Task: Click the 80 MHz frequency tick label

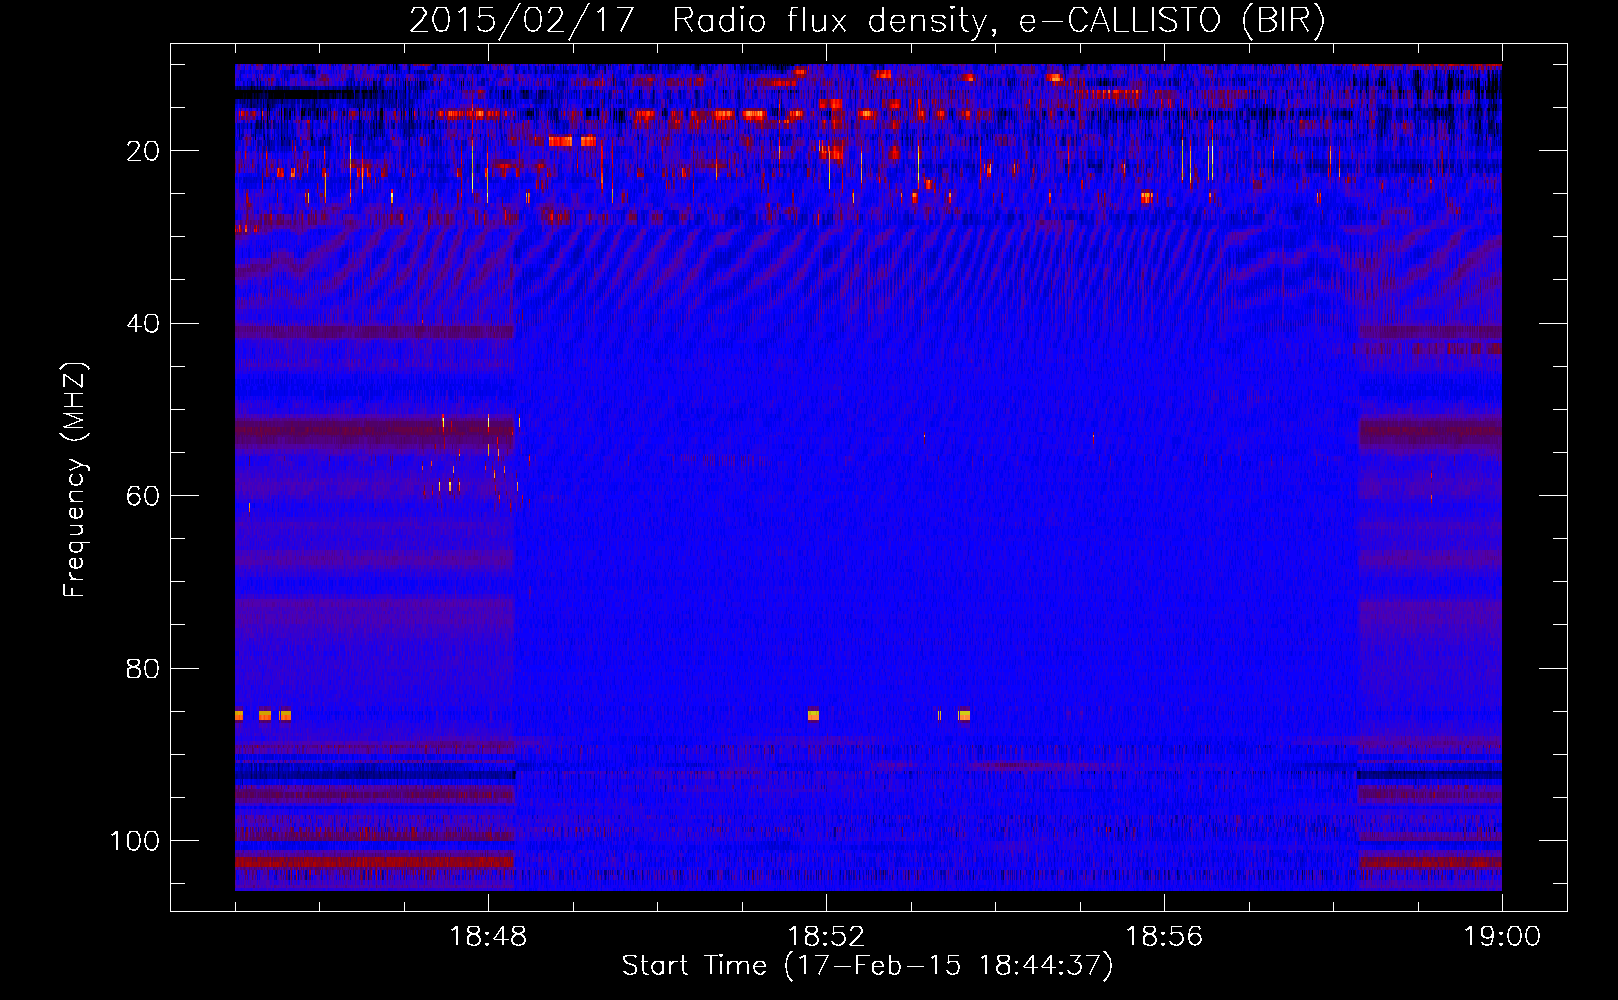Action: pyautogui.click(x=143, y=669)
